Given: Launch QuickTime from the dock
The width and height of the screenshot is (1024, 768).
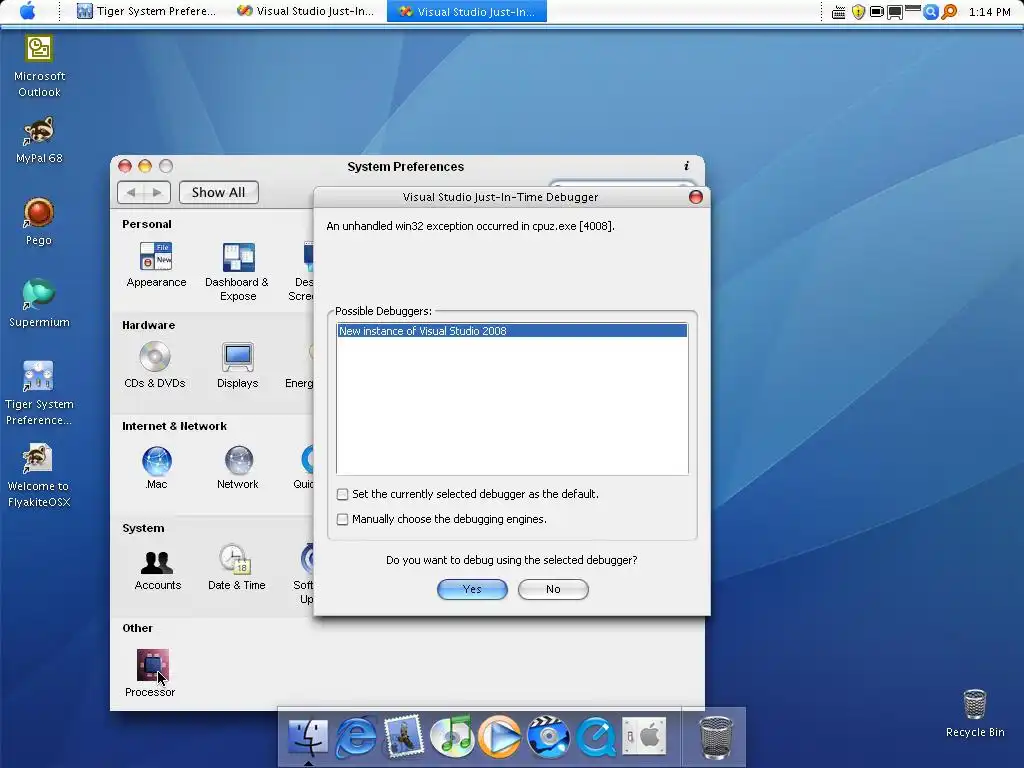Looking at the screenshot, I should click(596, 736).
